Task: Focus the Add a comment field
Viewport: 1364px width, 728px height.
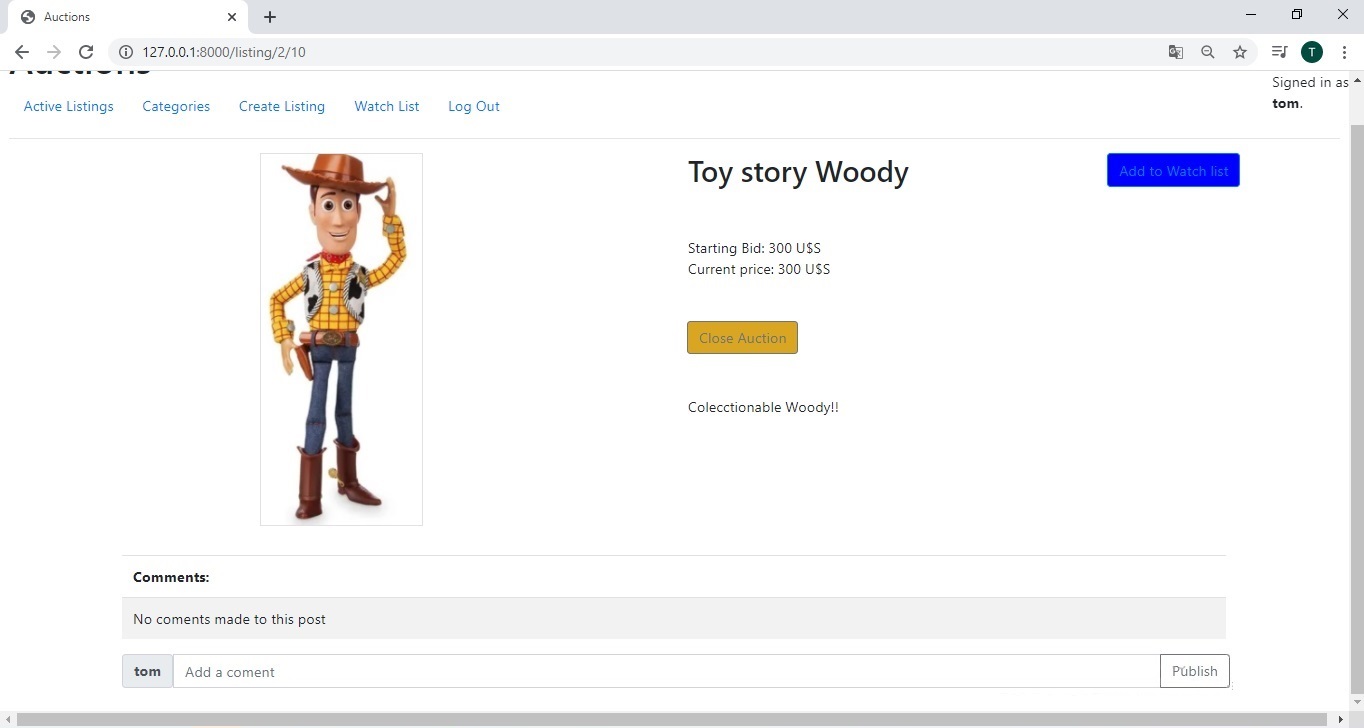Action: click(666, 672)
